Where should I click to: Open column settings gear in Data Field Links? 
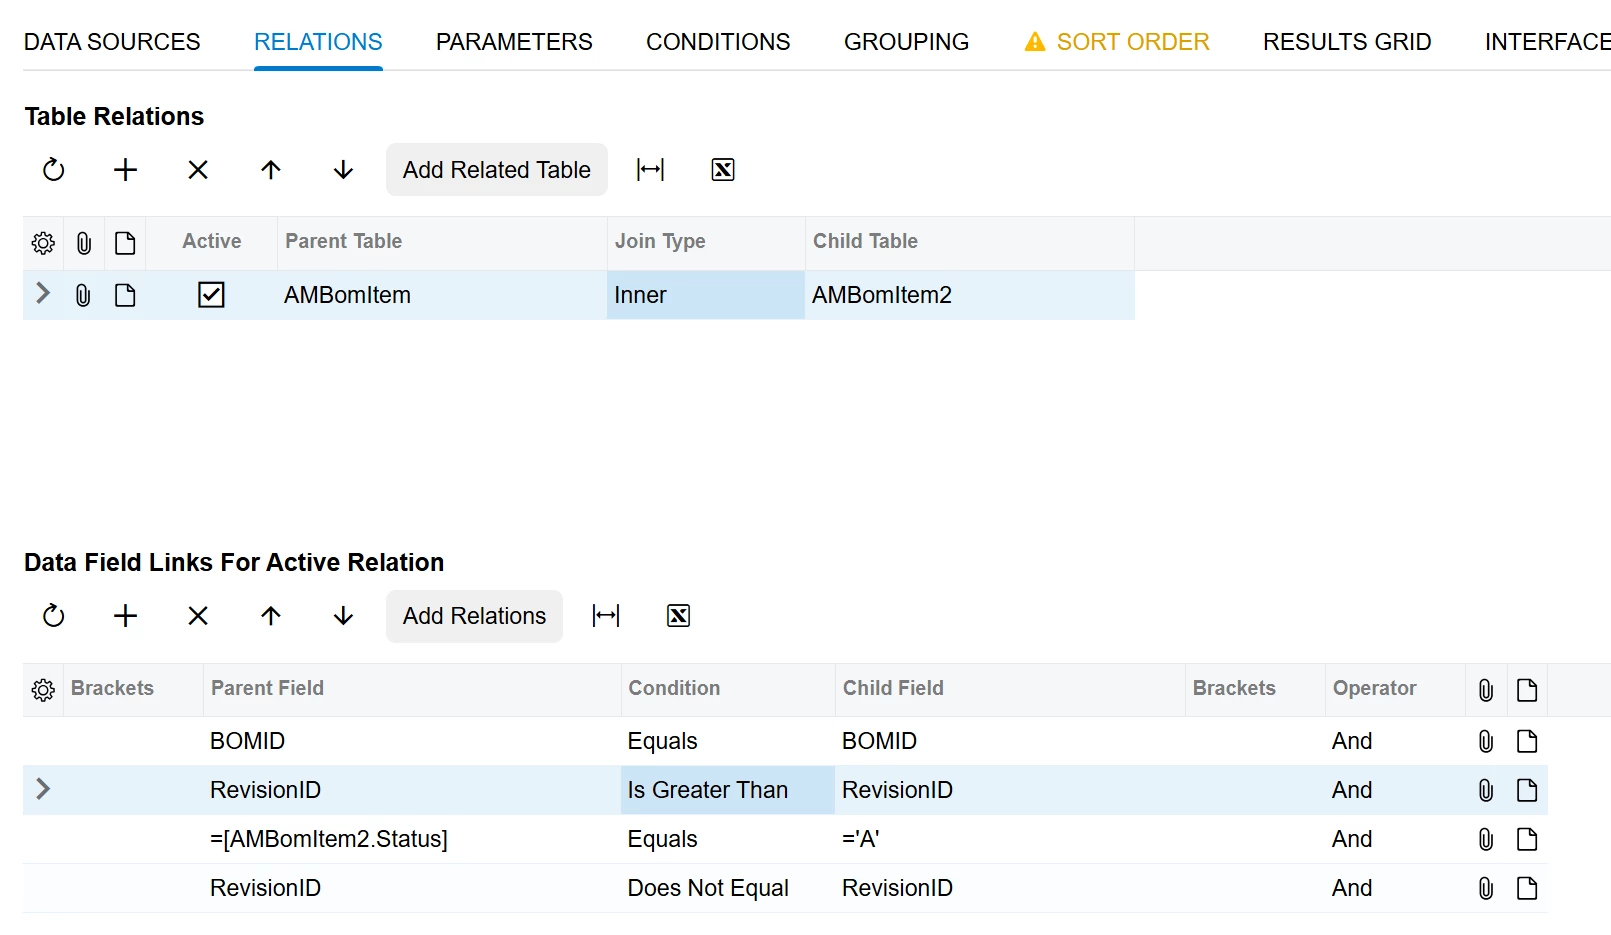(43, 690)
